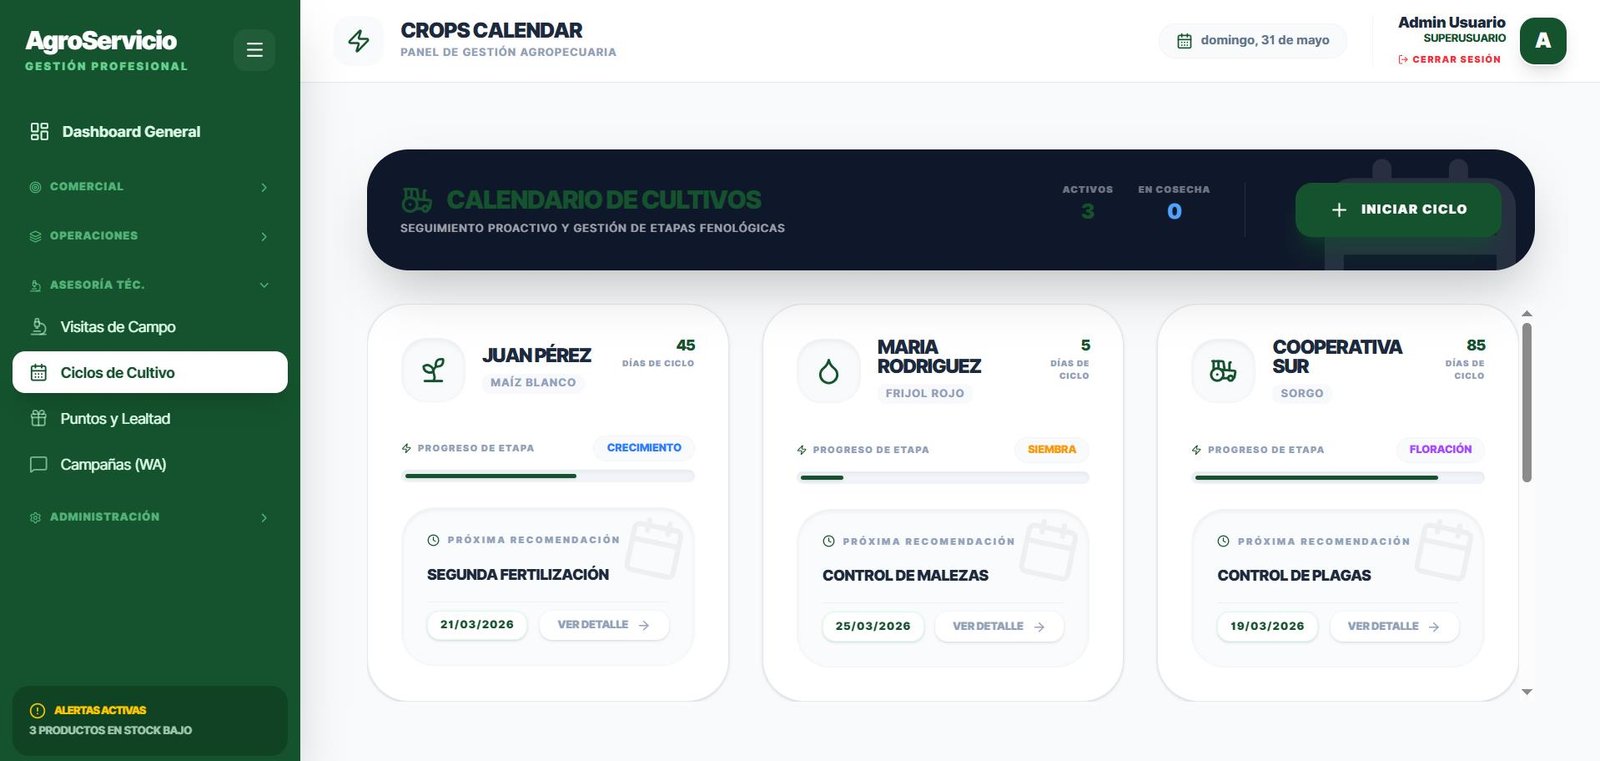The width and height of the screenshot is (1600, 761).
Task: Click the Dashboard General grid icon
Action: click(39, 132)
